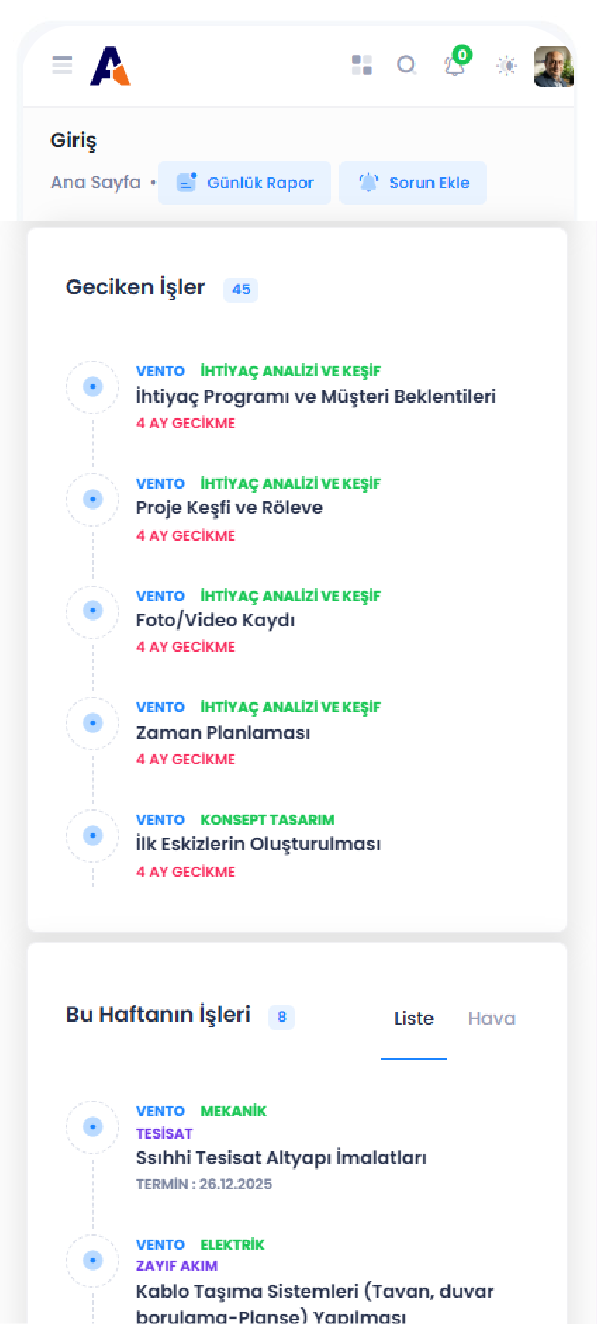This screenshot has height=1324, width=597.
Task: Switch to the Hava tab
Action: (491, 1018)
